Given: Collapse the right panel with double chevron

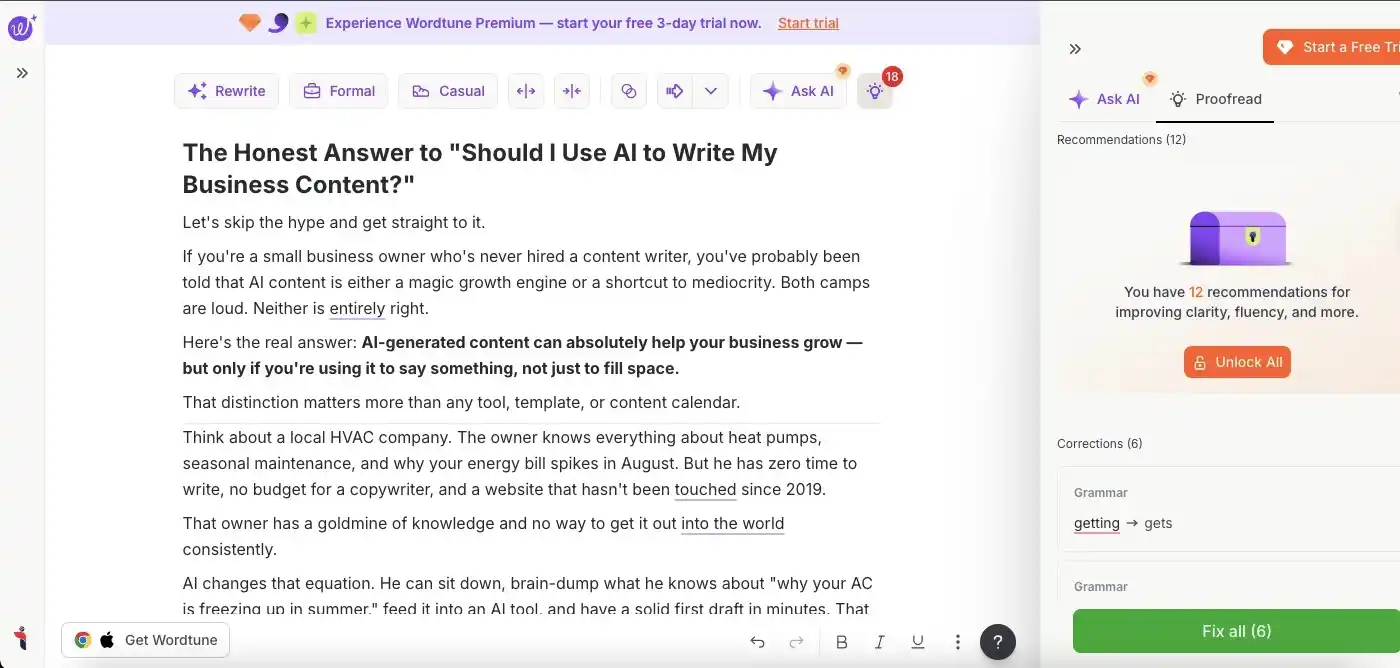Looking at the screenshot, I should pos(1075,49).
